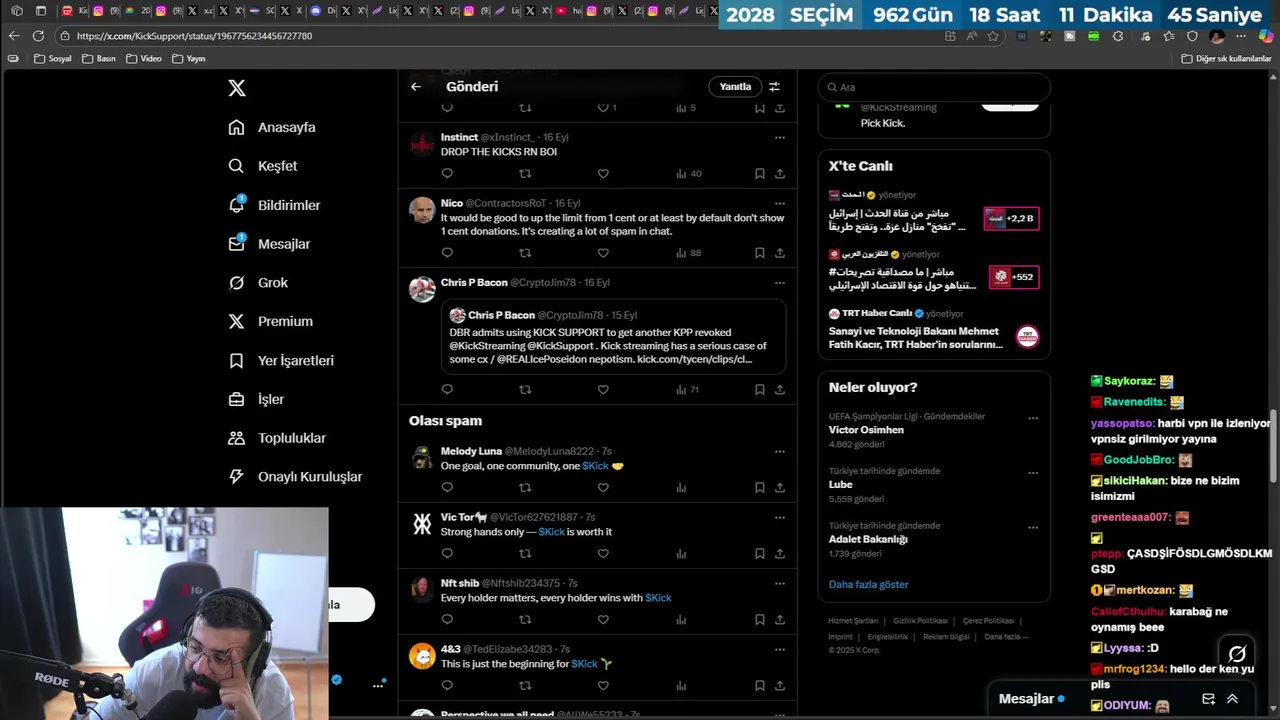
Task: View analytics of Nico's post
Action: click(688, 253)
